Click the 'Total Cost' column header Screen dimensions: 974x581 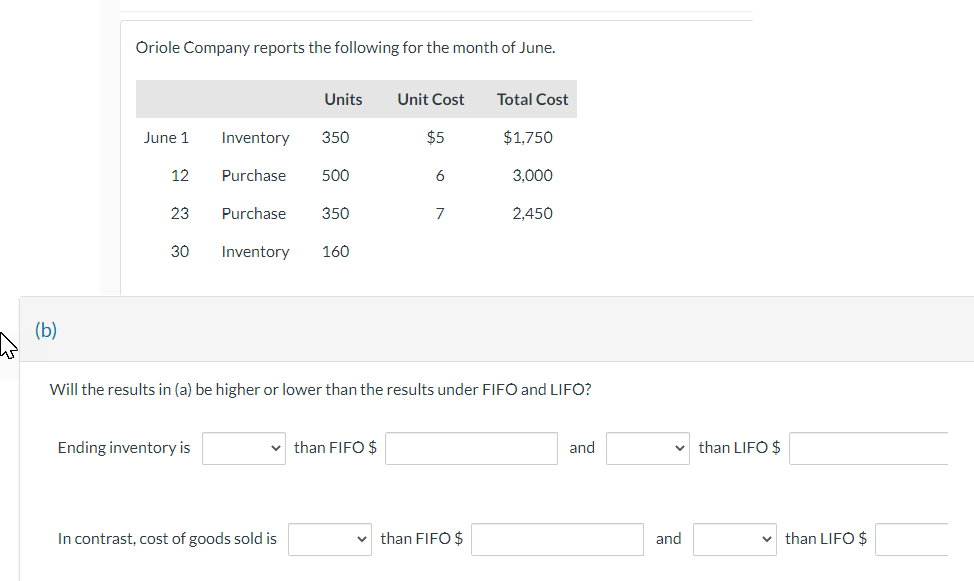531,99
